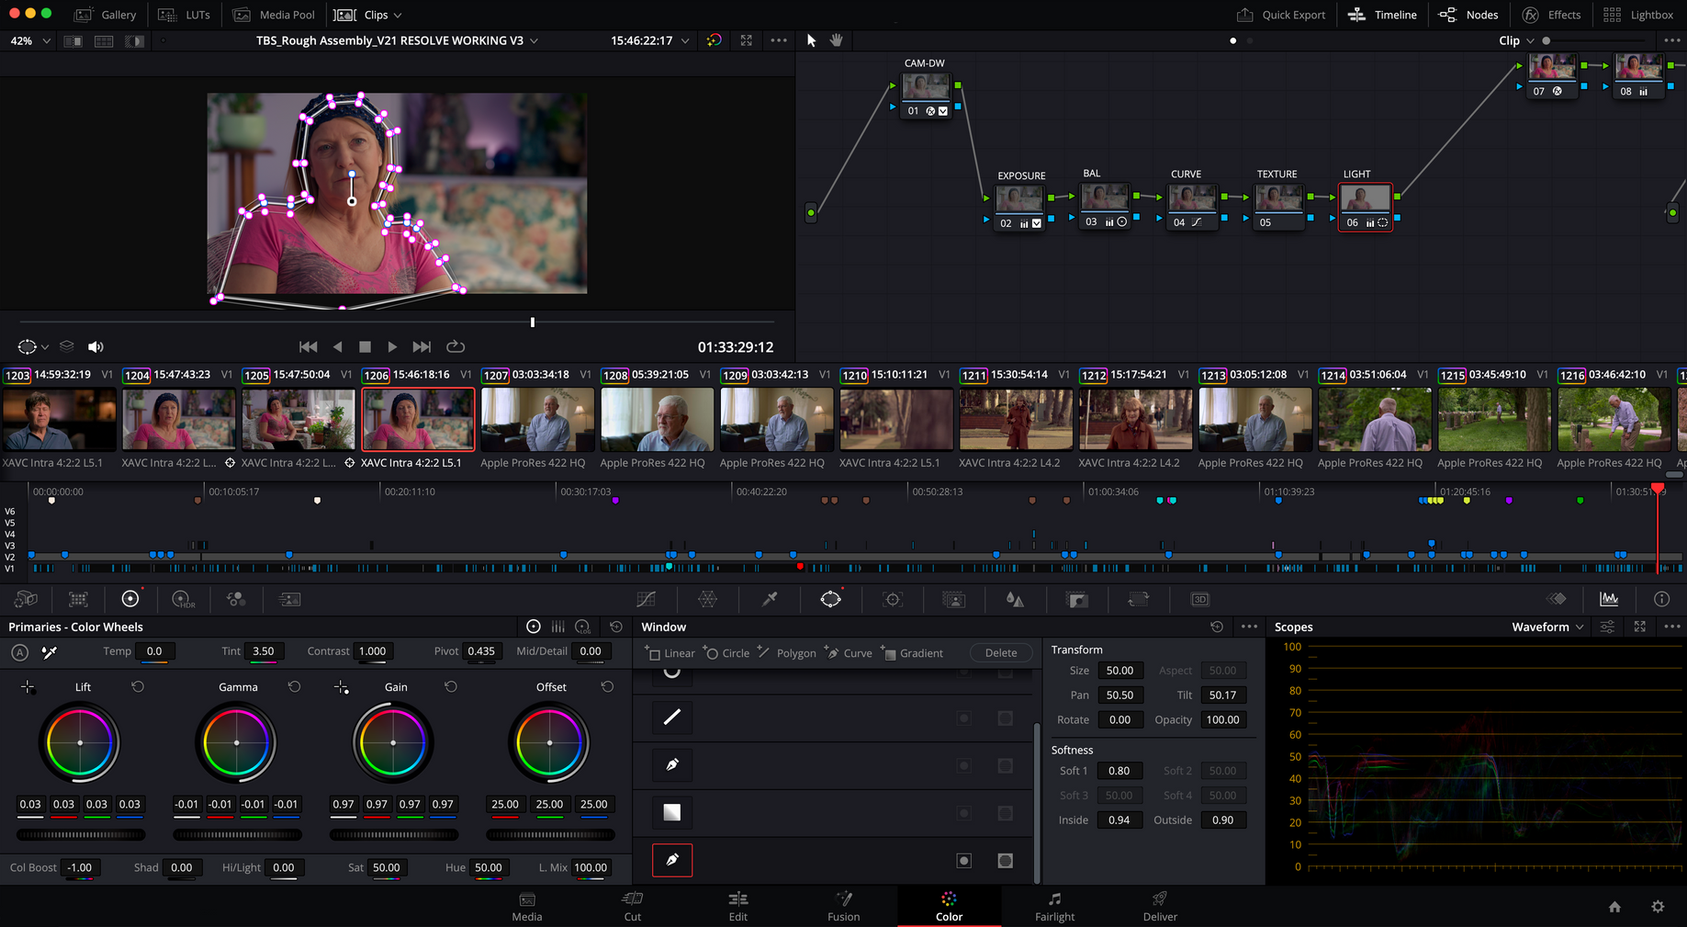The width and height of the screenshot is (1687, 927).
Task: Switch to the Edit page
Action: [738, 906]
